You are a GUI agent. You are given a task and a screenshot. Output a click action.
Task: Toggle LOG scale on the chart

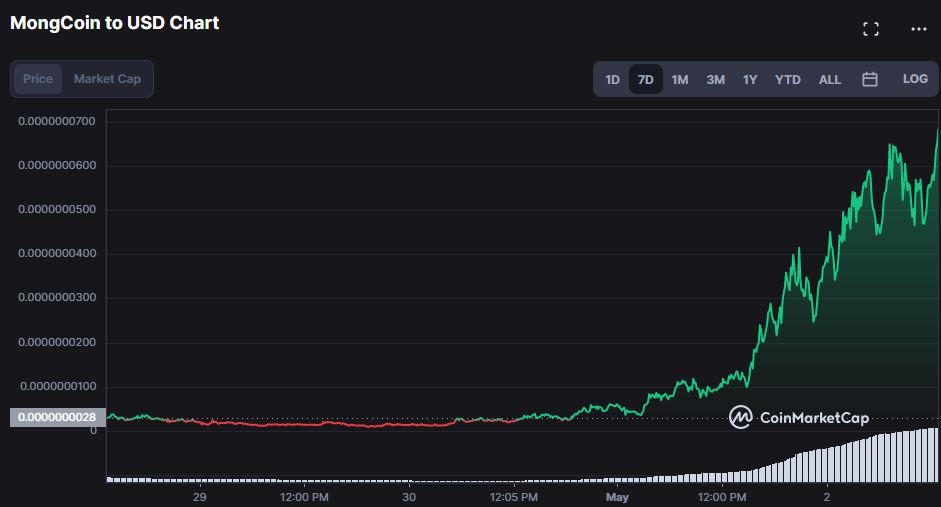coord(915,79)
